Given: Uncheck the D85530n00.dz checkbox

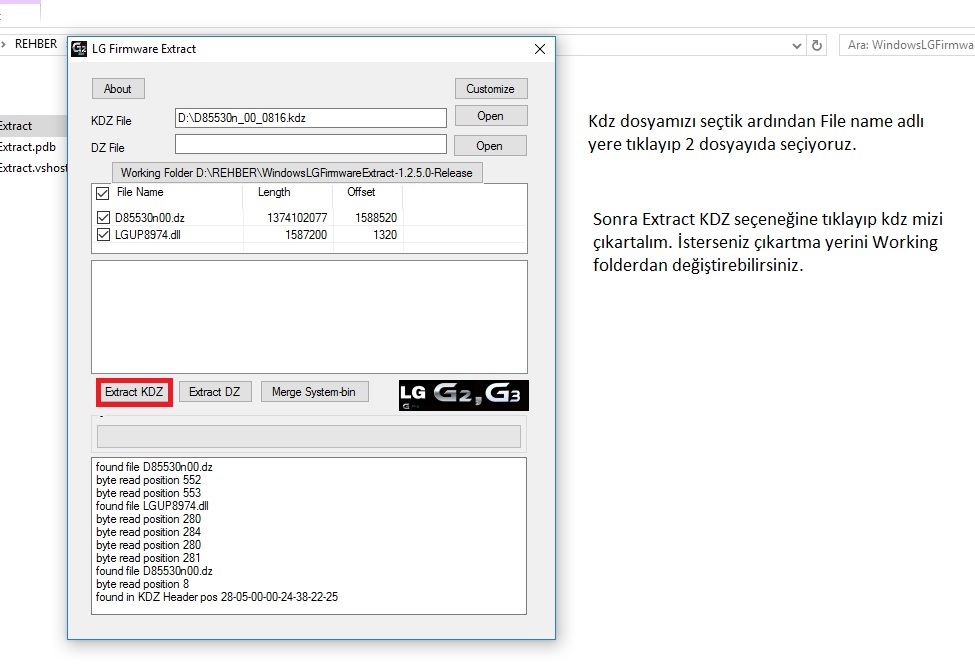Looking at the screenshot, I should (103, 218).
